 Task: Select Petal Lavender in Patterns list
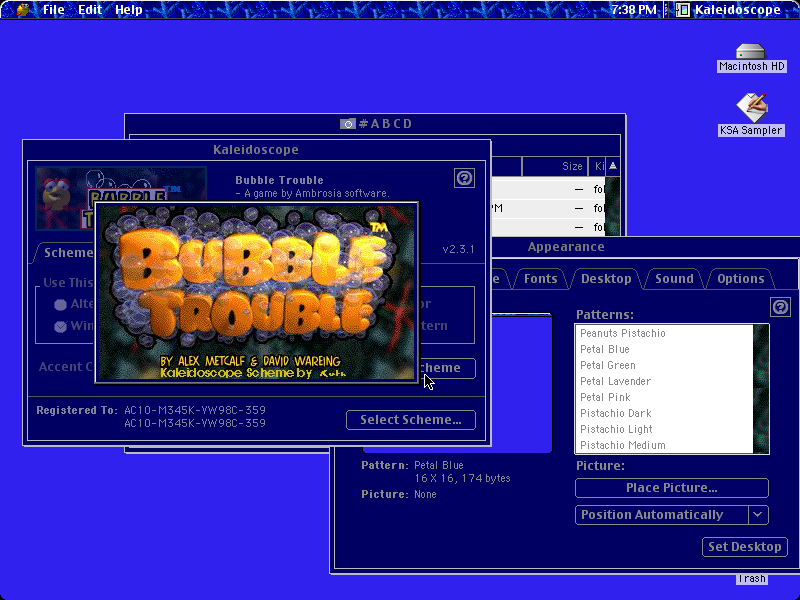(x=664, y=381)
